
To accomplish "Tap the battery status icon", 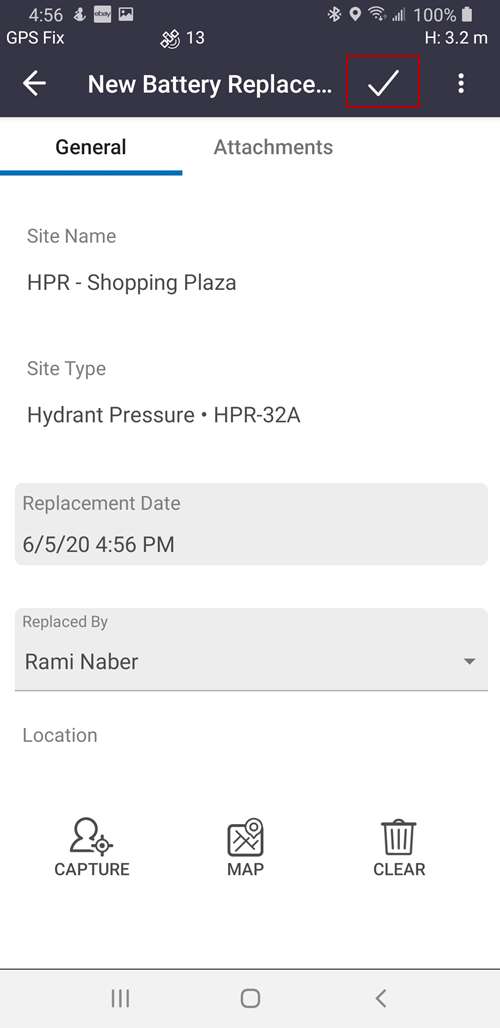I will 467,14.
